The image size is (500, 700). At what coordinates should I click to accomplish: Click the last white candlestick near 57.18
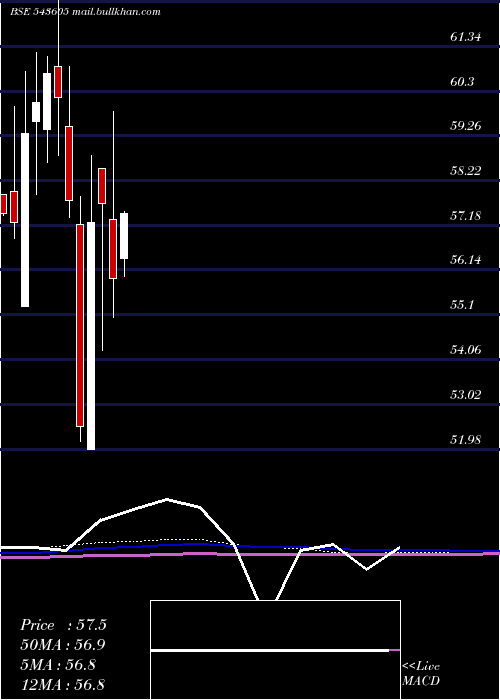click(124, 236)
